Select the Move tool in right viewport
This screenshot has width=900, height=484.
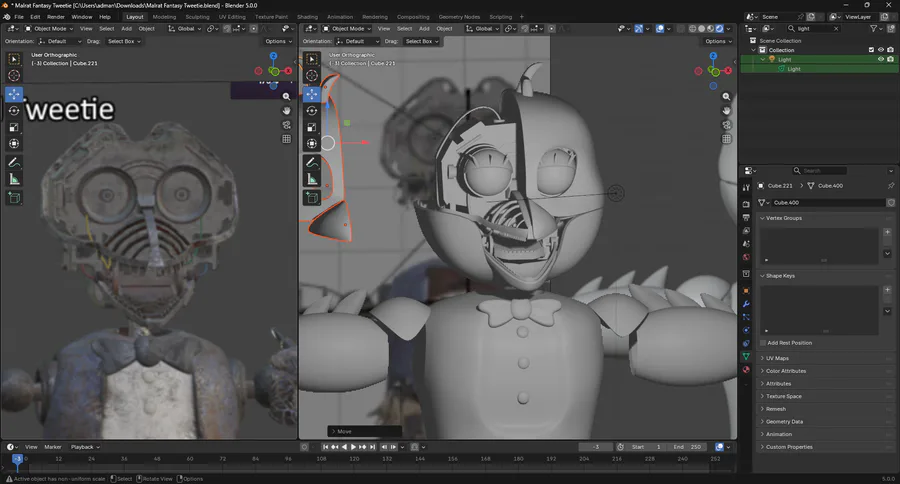tap(312, 94)
